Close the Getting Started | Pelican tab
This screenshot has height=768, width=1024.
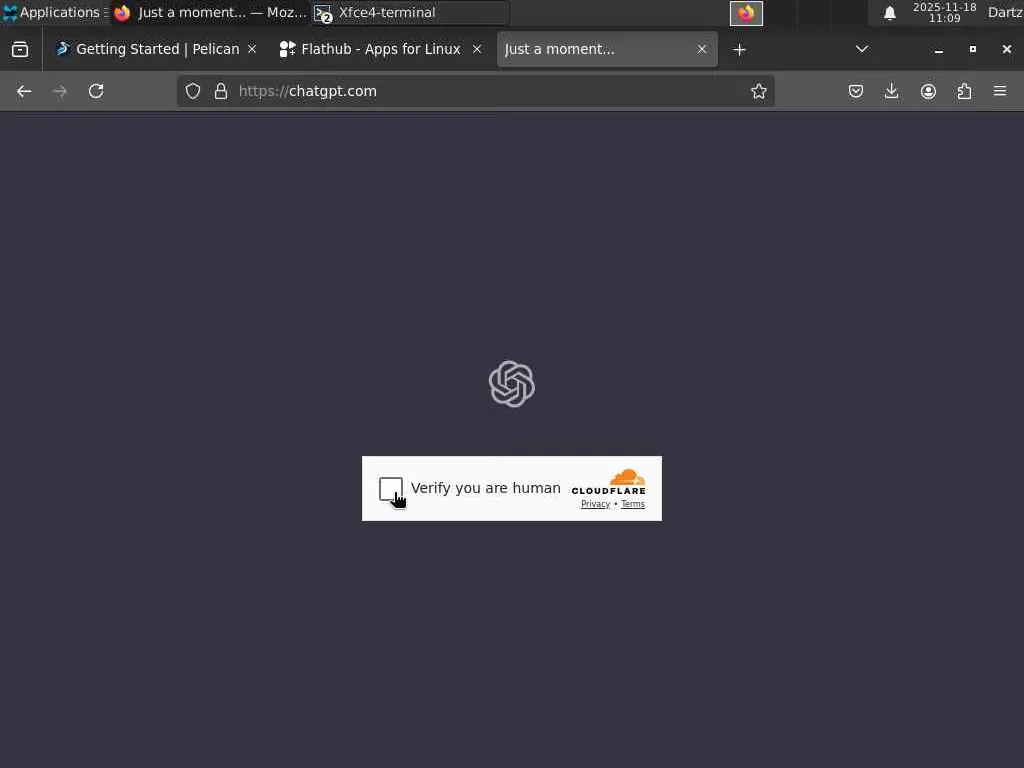click(252, 49)
